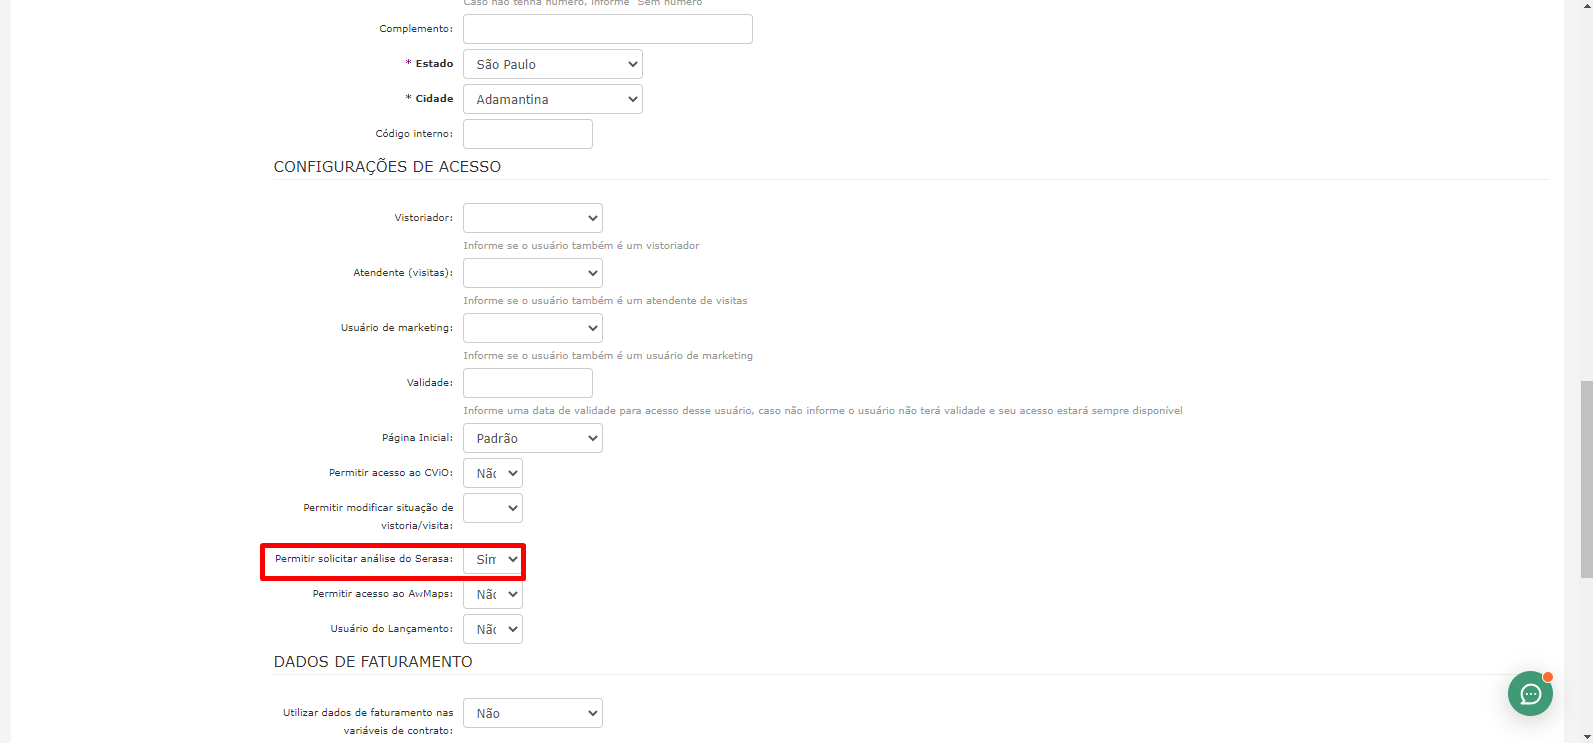Viewport: 1593px width, 743px height.
Task: Click the Complemento text field
Action: click(608, 29)
